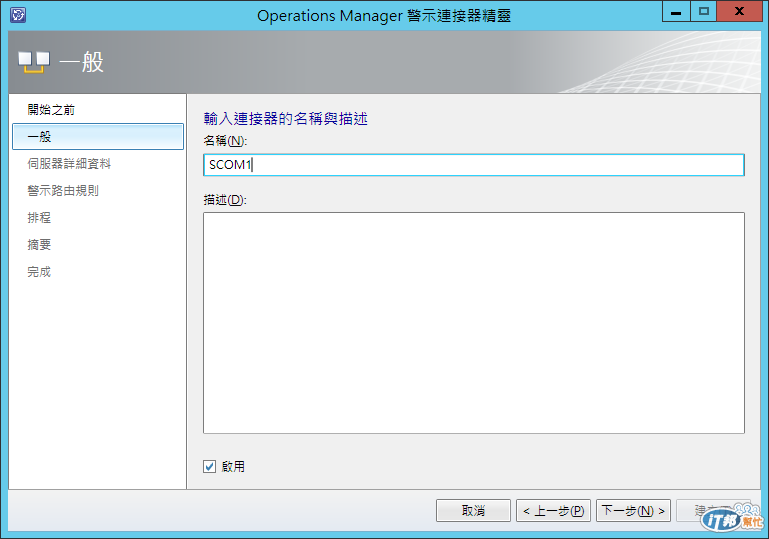Click the 上一步 button
The height and width of the screenshot is (539, 769).
coord(553,511)
